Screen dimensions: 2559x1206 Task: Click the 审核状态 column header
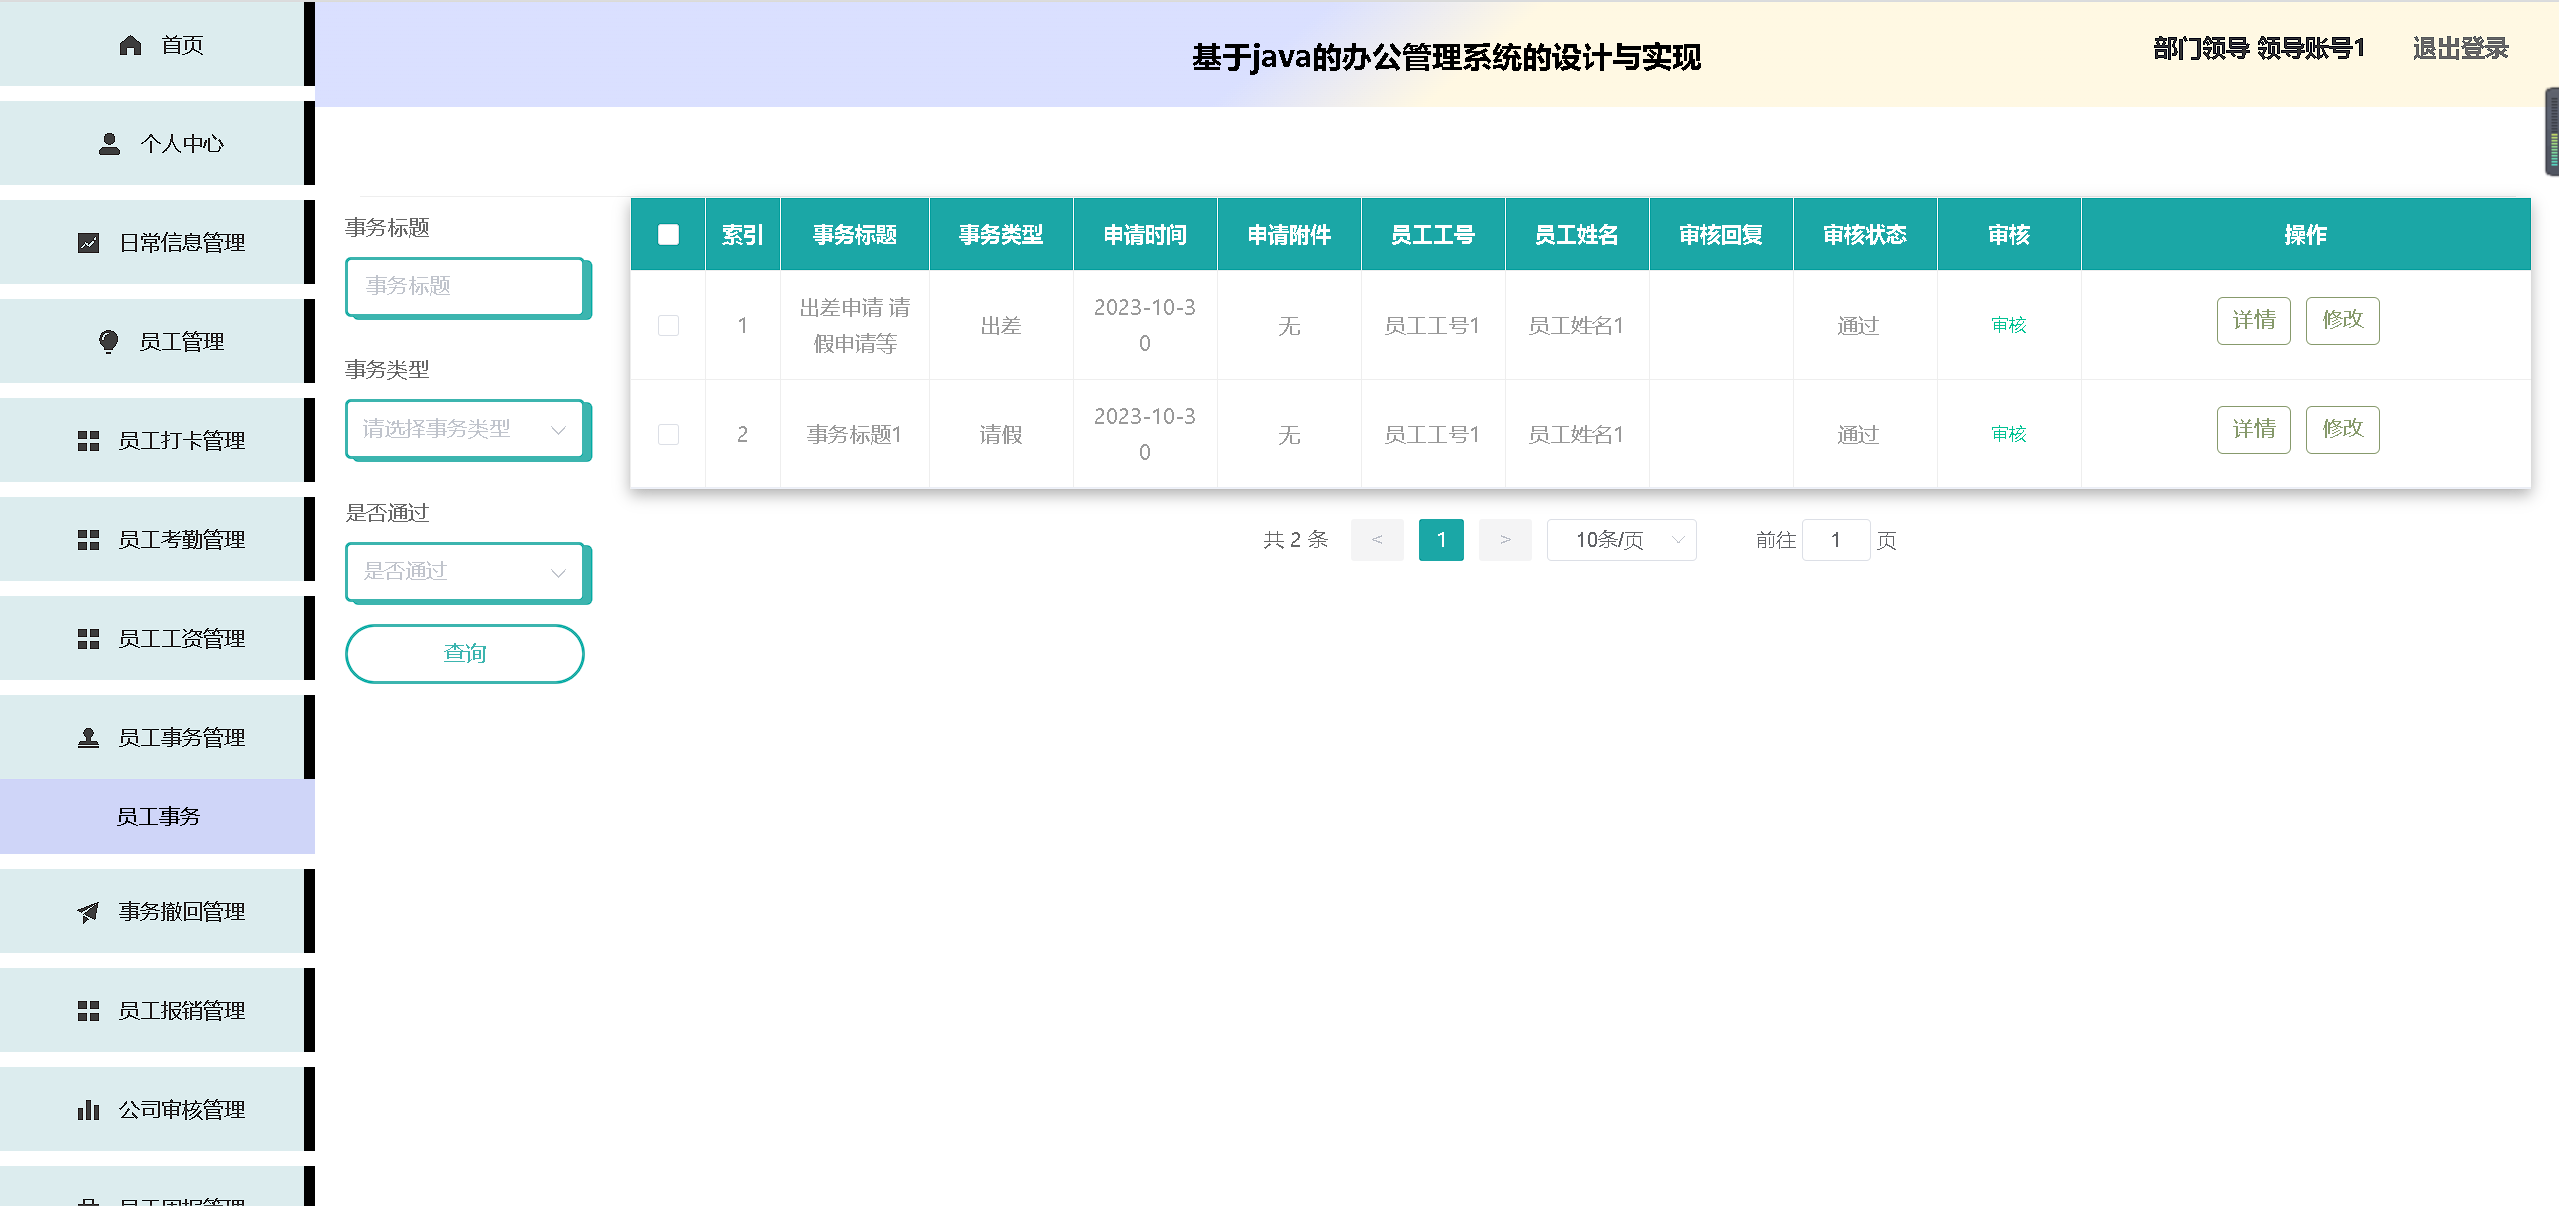1865,234
